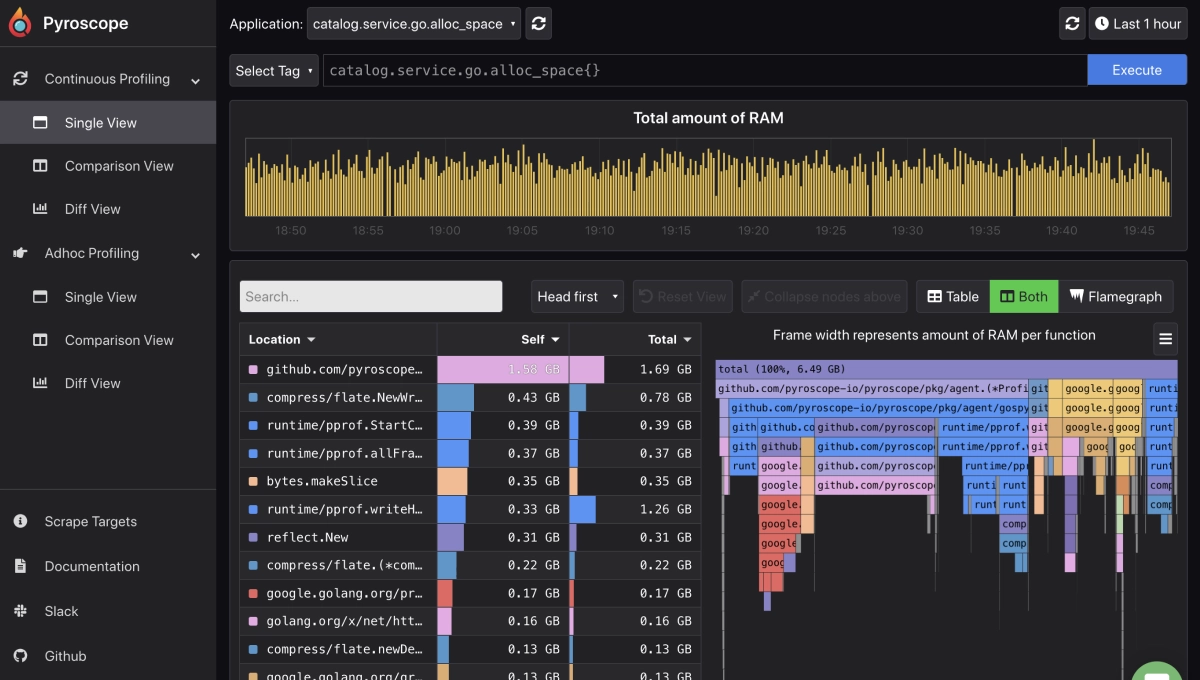The width and height of the screenshot is (1200, 680).
Task: Click the Github icon in sidebar
Action: pyautogui.click(x=20, y=656)
